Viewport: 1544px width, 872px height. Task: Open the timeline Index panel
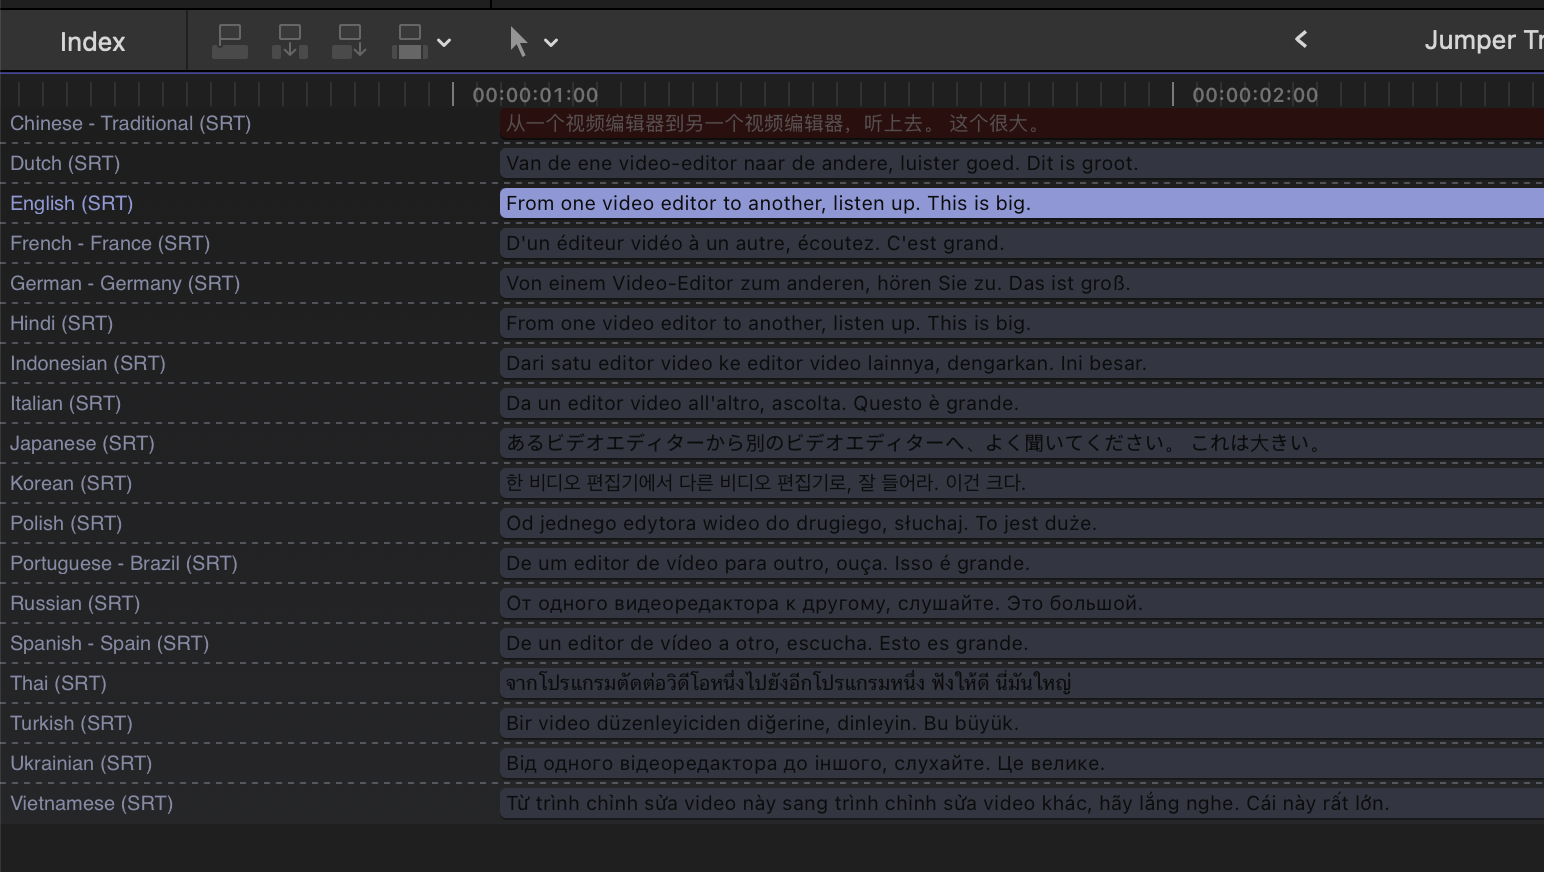(x=92, y=42)
